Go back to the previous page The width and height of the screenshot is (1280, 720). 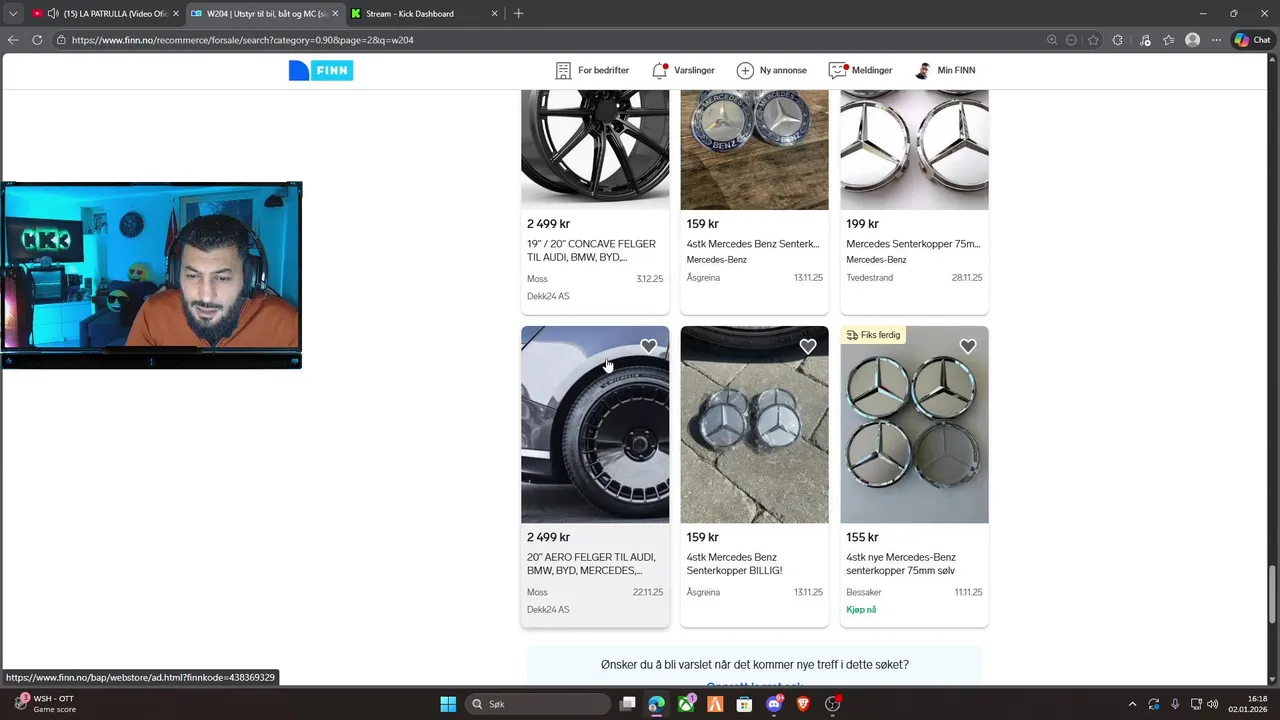coord(13,40)
